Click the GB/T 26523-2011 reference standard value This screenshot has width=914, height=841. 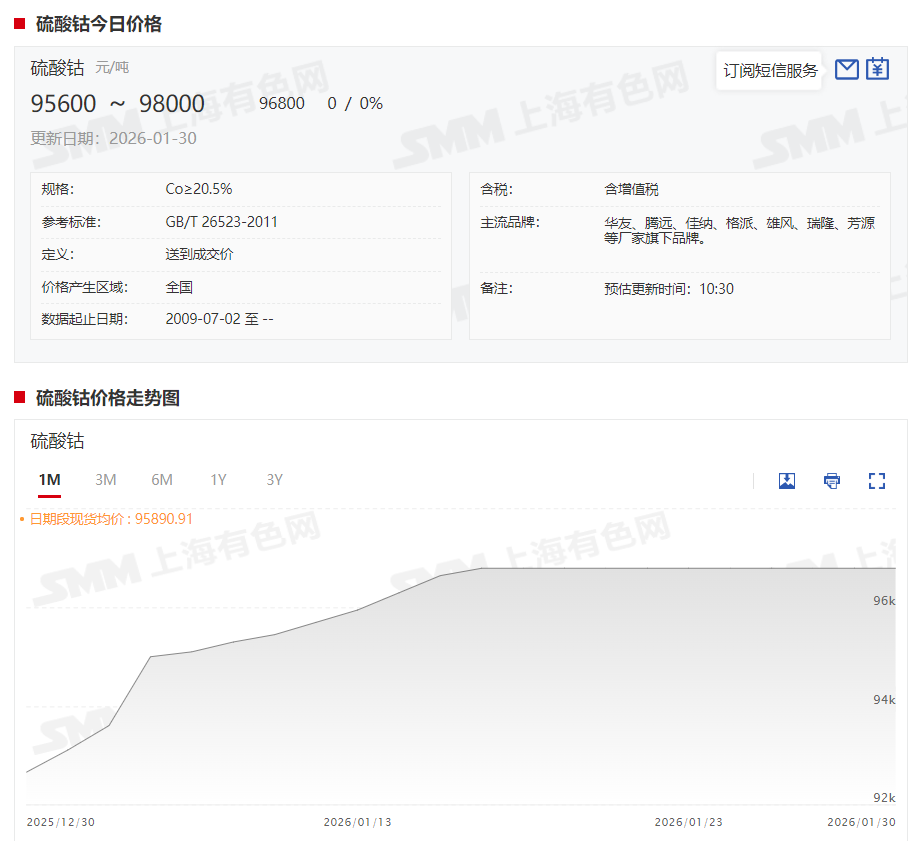[222, 222]
